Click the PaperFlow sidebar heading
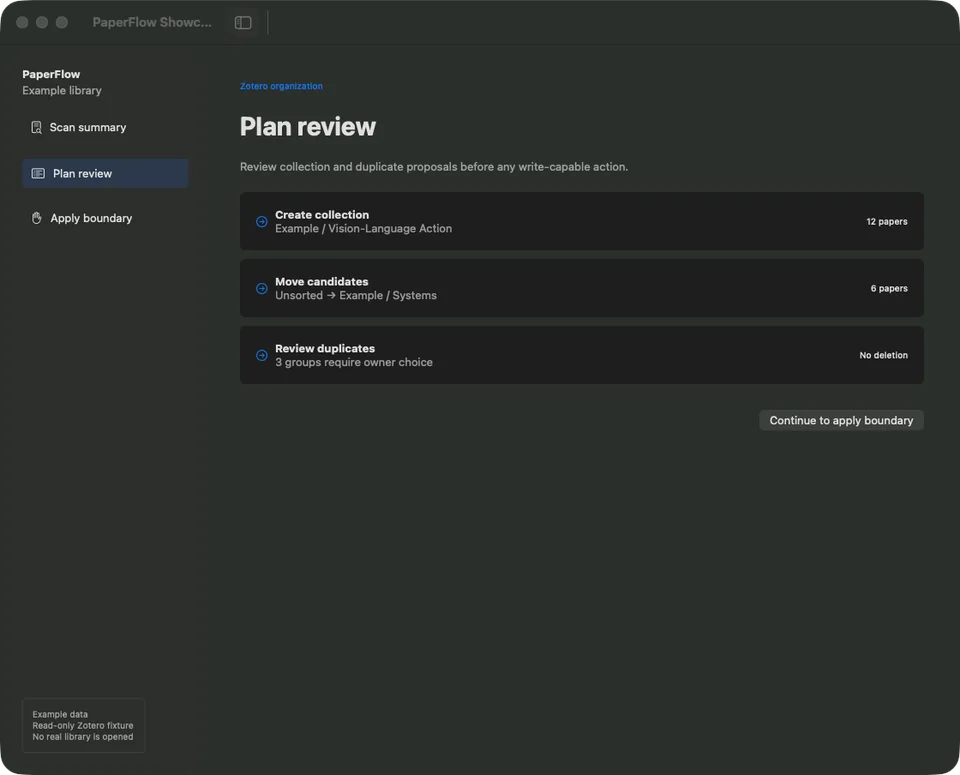The height and width of the screenshot is (775, 960). click(x=51, y=74)
